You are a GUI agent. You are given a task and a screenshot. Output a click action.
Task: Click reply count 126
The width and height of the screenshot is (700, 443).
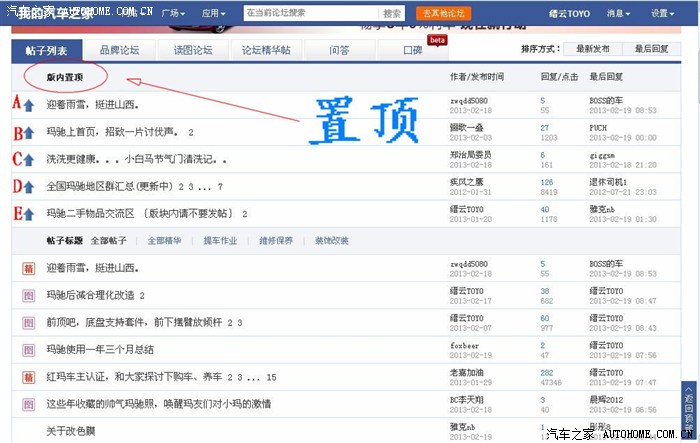click(x=547, y=183)
